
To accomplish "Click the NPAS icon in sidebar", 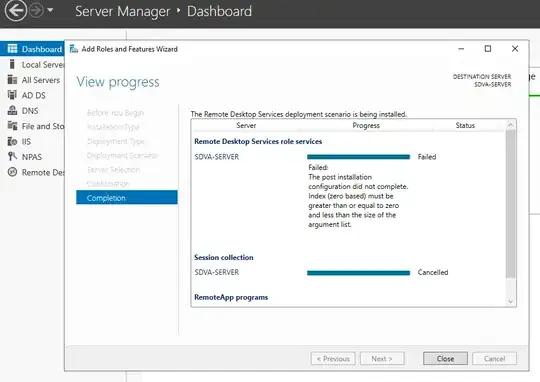I will 12,157.
